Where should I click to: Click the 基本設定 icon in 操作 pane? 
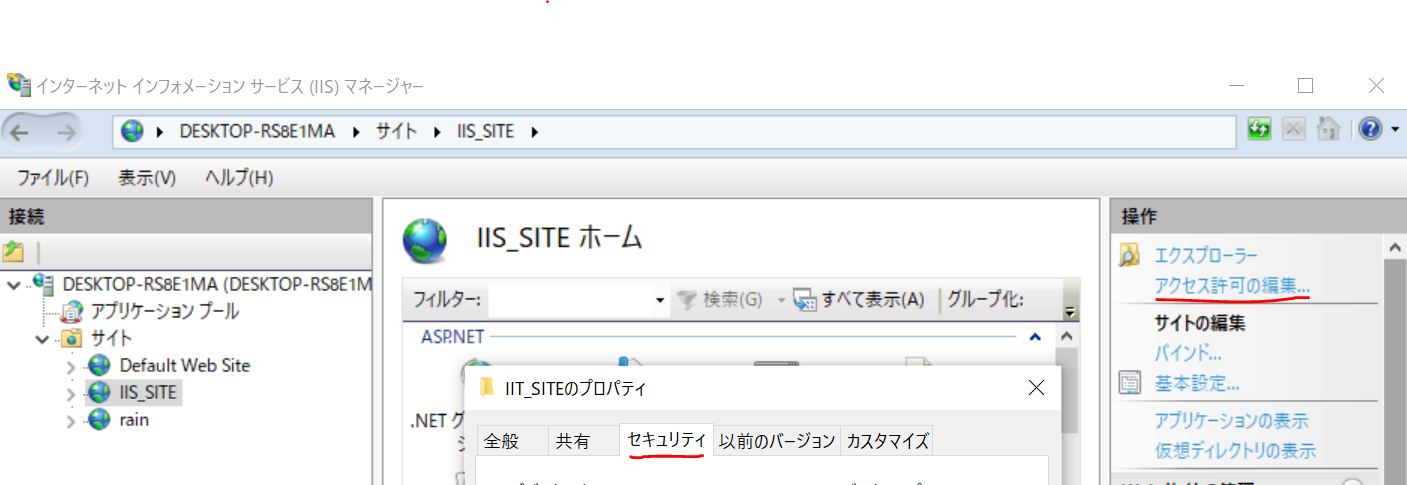(1129, 383)
